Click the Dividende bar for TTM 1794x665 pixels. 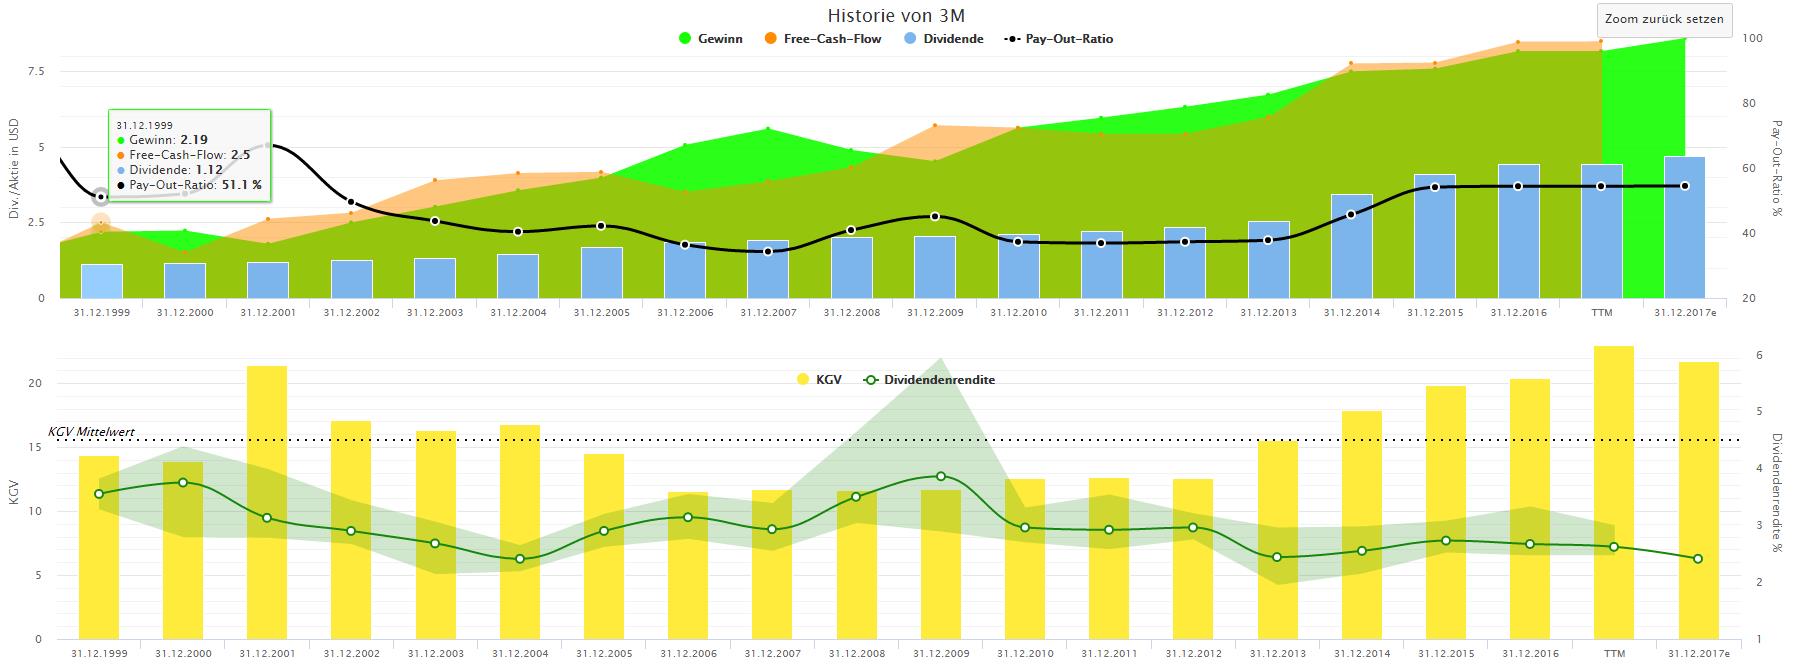1601,231
